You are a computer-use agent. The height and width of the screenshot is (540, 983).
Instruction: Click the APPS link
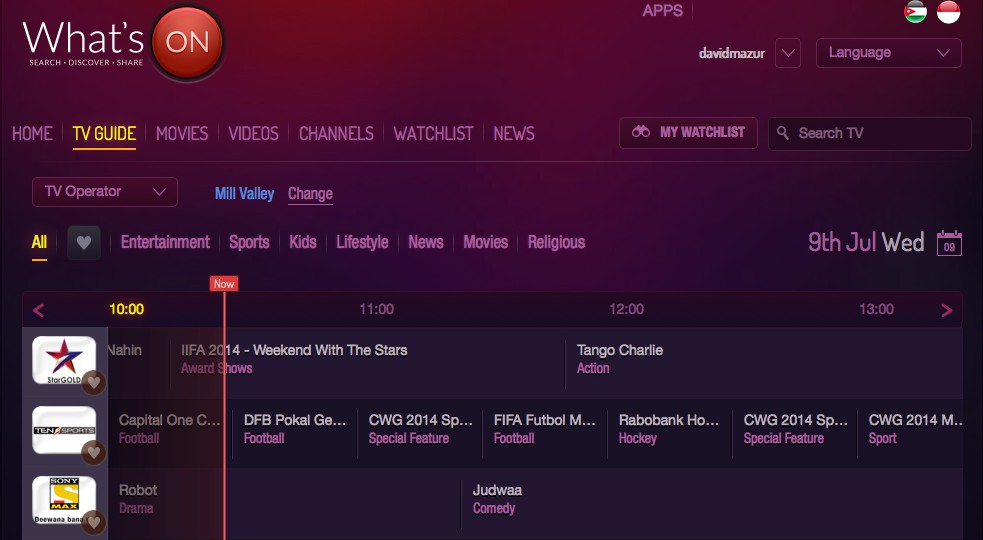663,11
